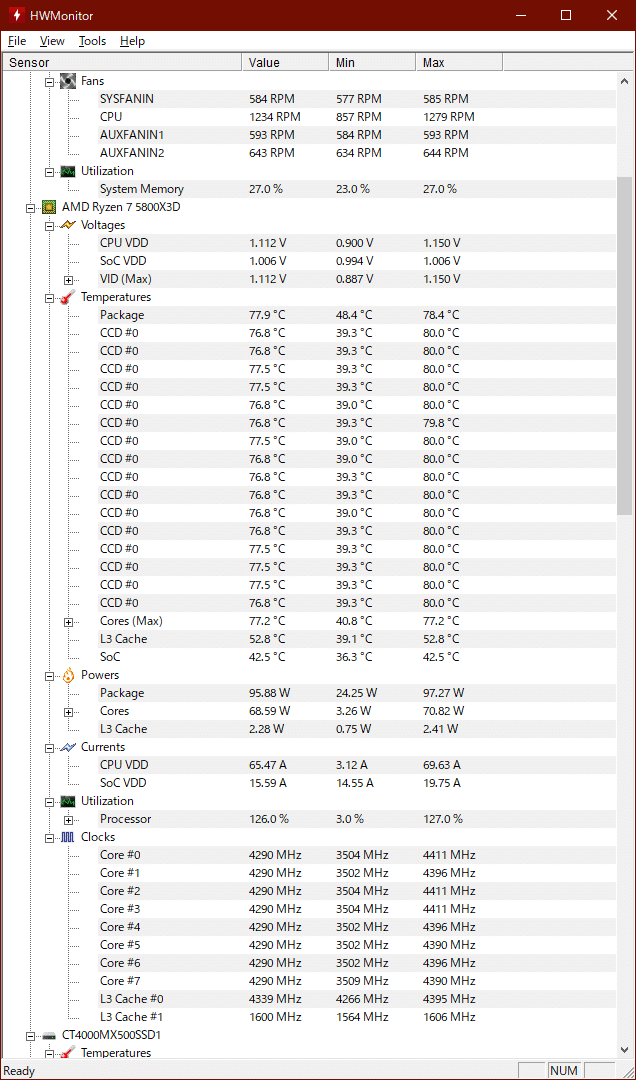Click the icon beside Currents
The width and height of the screenshot is (636, 1080).
click(68, 747)
